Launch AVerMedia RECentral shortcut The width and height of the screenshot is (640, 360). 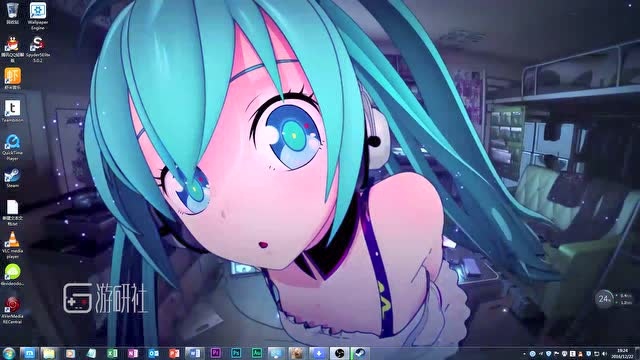pyautogui.click(x=13, y=310)
